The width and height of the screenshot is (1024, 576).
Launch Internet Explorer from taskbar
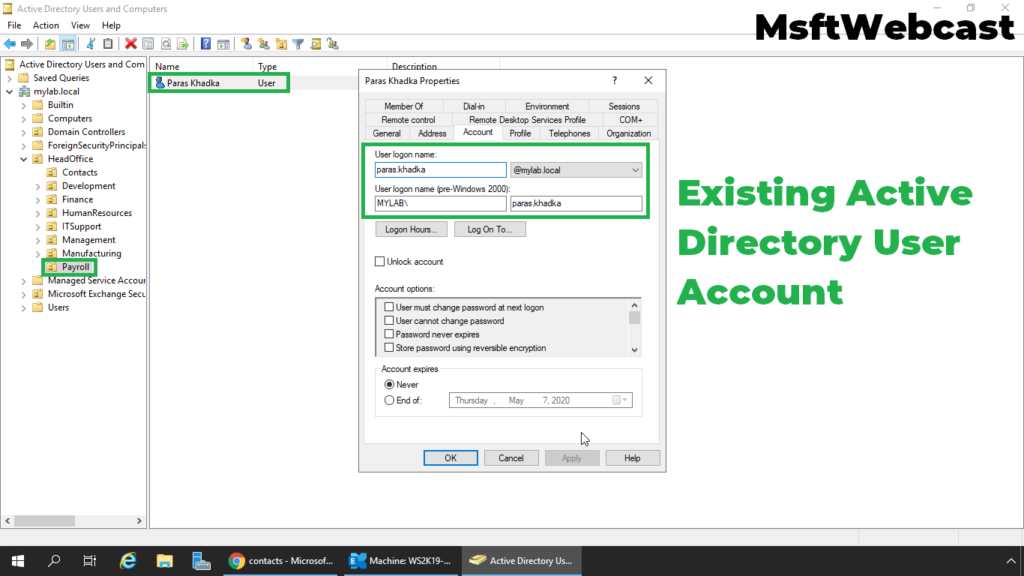[x=128, y=560]
